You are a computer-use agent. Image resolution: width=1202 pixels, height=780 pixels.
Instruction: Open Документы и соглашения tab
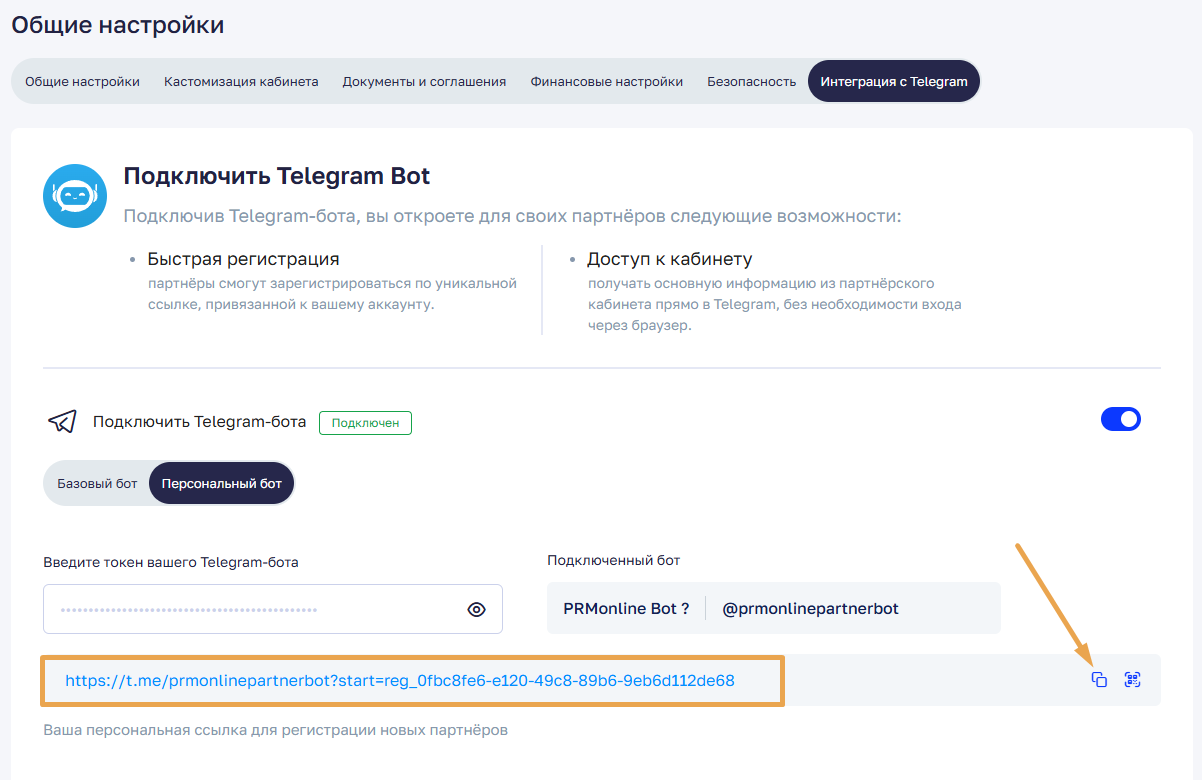tap(424, 81)
